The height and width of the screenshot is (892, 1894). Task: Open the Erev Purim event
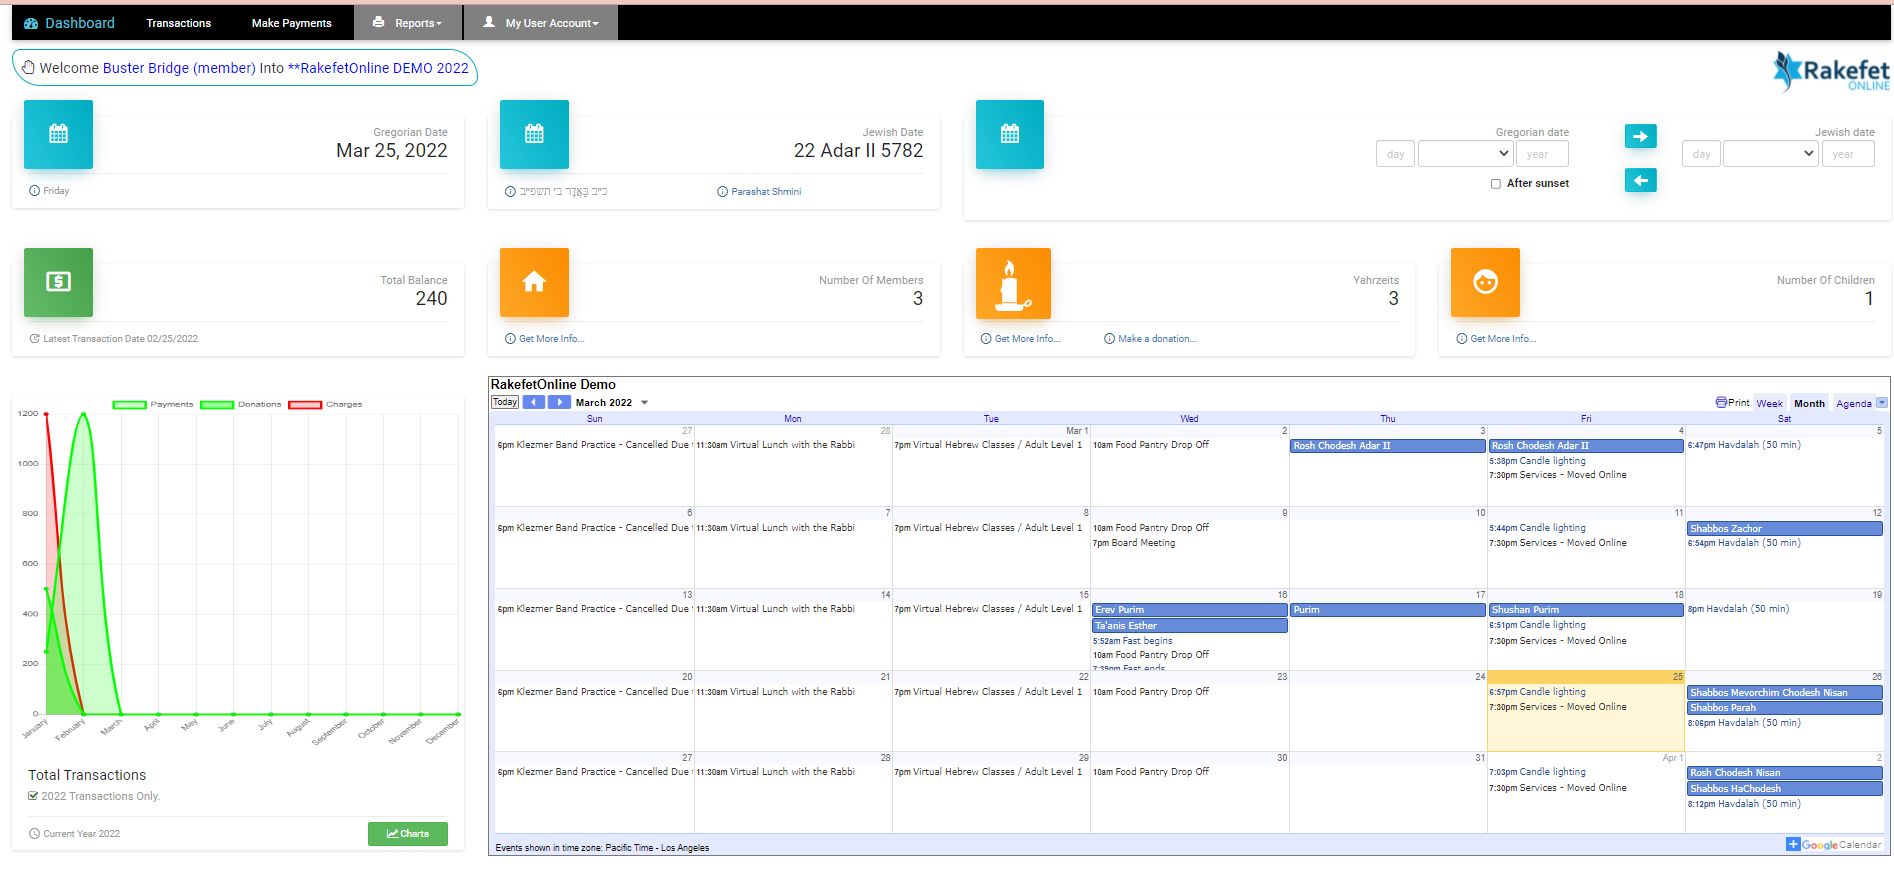(x=1189, y=610)
